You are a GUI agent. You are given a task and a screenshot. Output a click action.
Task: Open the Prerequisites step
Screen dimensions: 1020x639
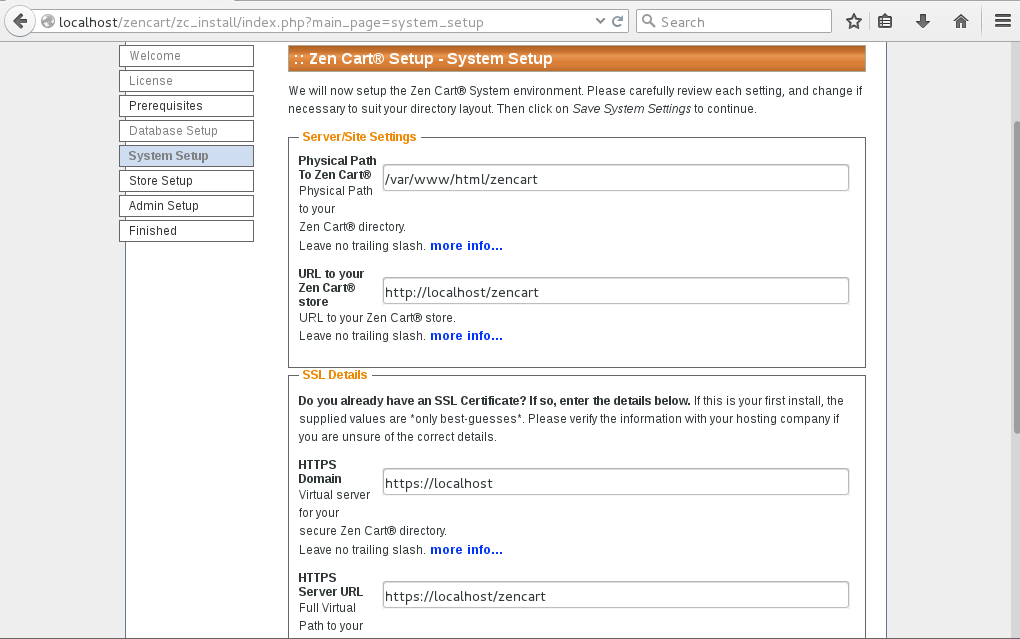(187, 106)
